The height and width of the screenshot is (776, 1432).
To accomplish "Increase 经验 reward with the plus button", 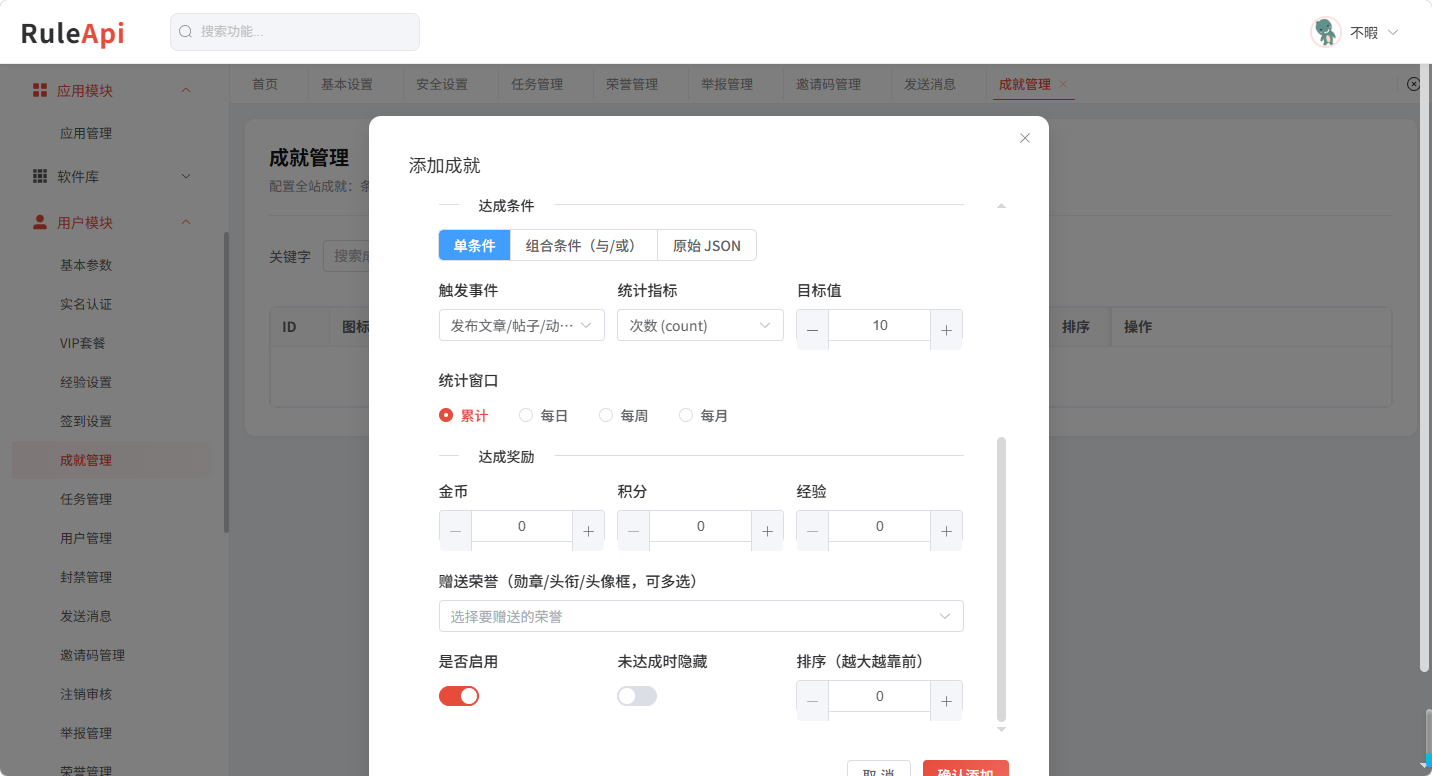I will (946, 531).
